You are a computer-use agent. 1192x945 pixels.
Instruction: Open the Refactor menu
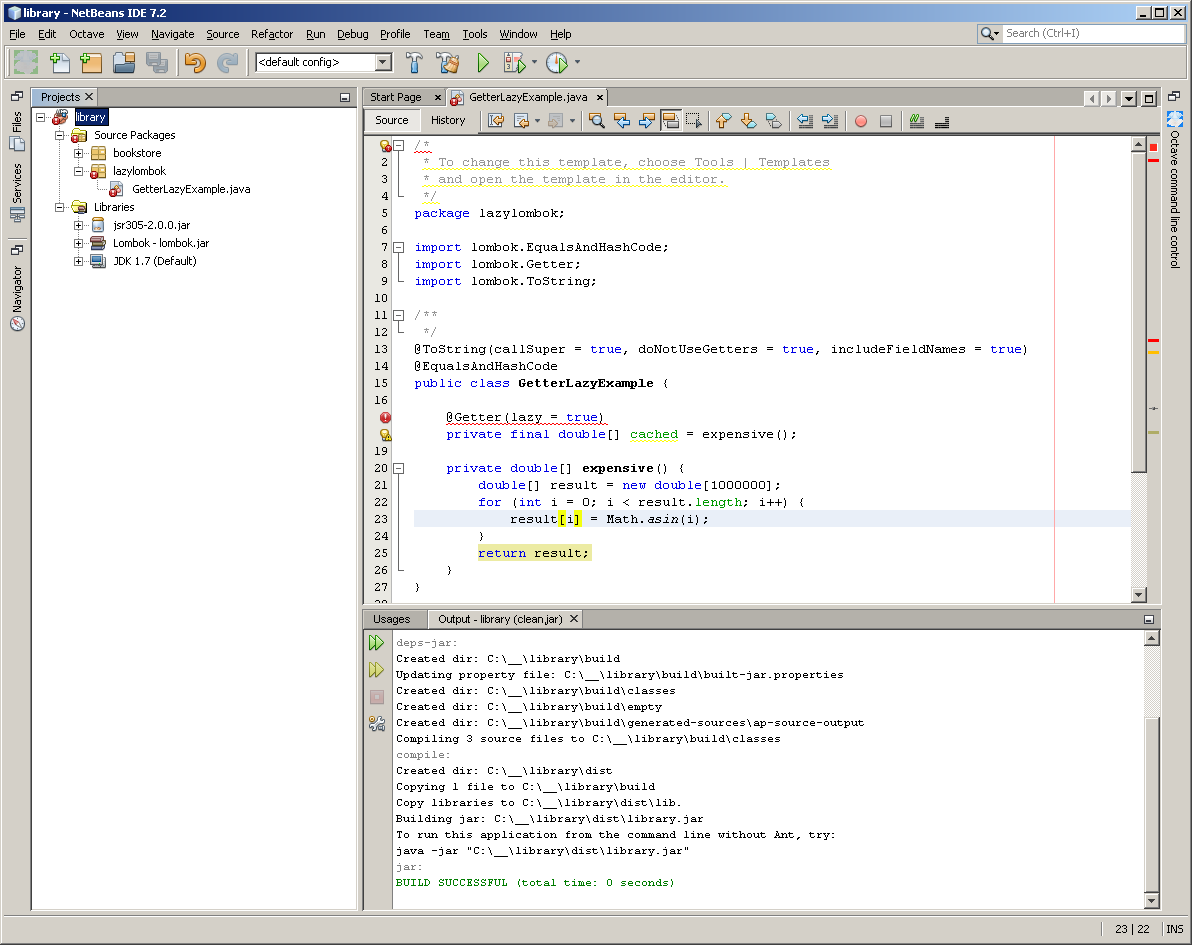point(272,33)
